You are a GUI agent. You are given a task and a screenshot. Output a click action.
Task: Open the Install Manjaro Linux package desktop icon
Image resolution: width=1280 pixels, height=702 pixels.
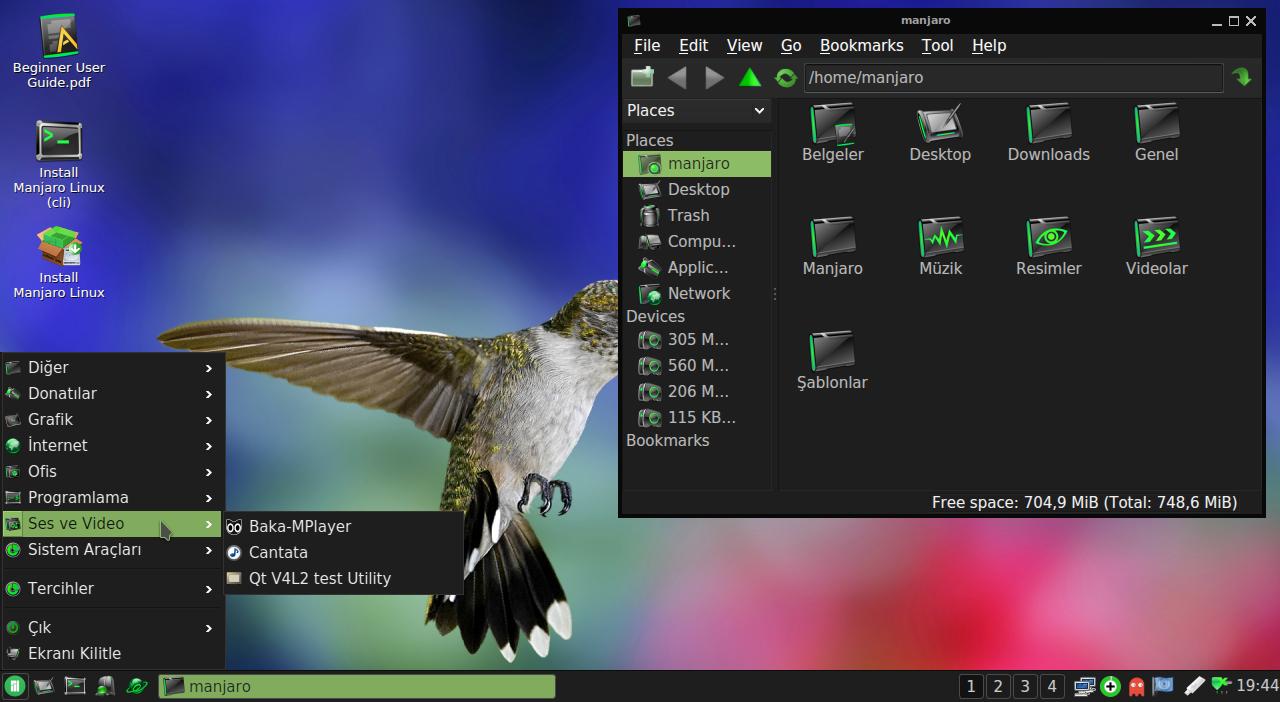[x=59, y=263]
